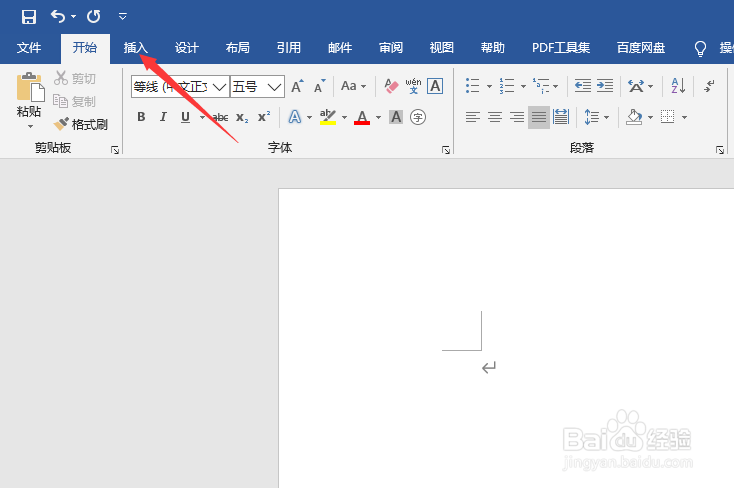Switch to the 引用 ribbon tab
Image resolution: width=734 pixels, height=488 pixels.
pyautogui.click(x=289, y=48)
